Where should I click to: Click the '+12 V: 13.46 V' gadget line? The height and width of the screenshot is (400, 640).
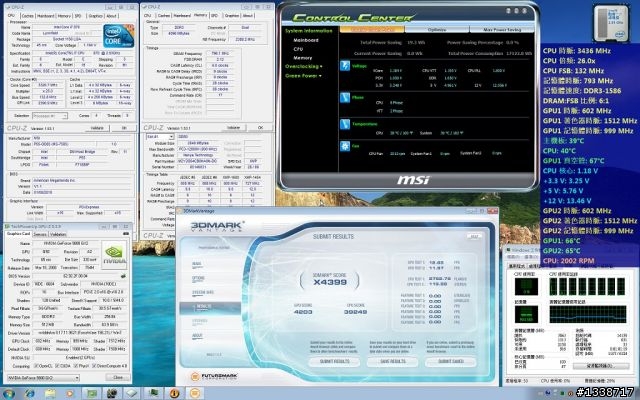point(567,201)
